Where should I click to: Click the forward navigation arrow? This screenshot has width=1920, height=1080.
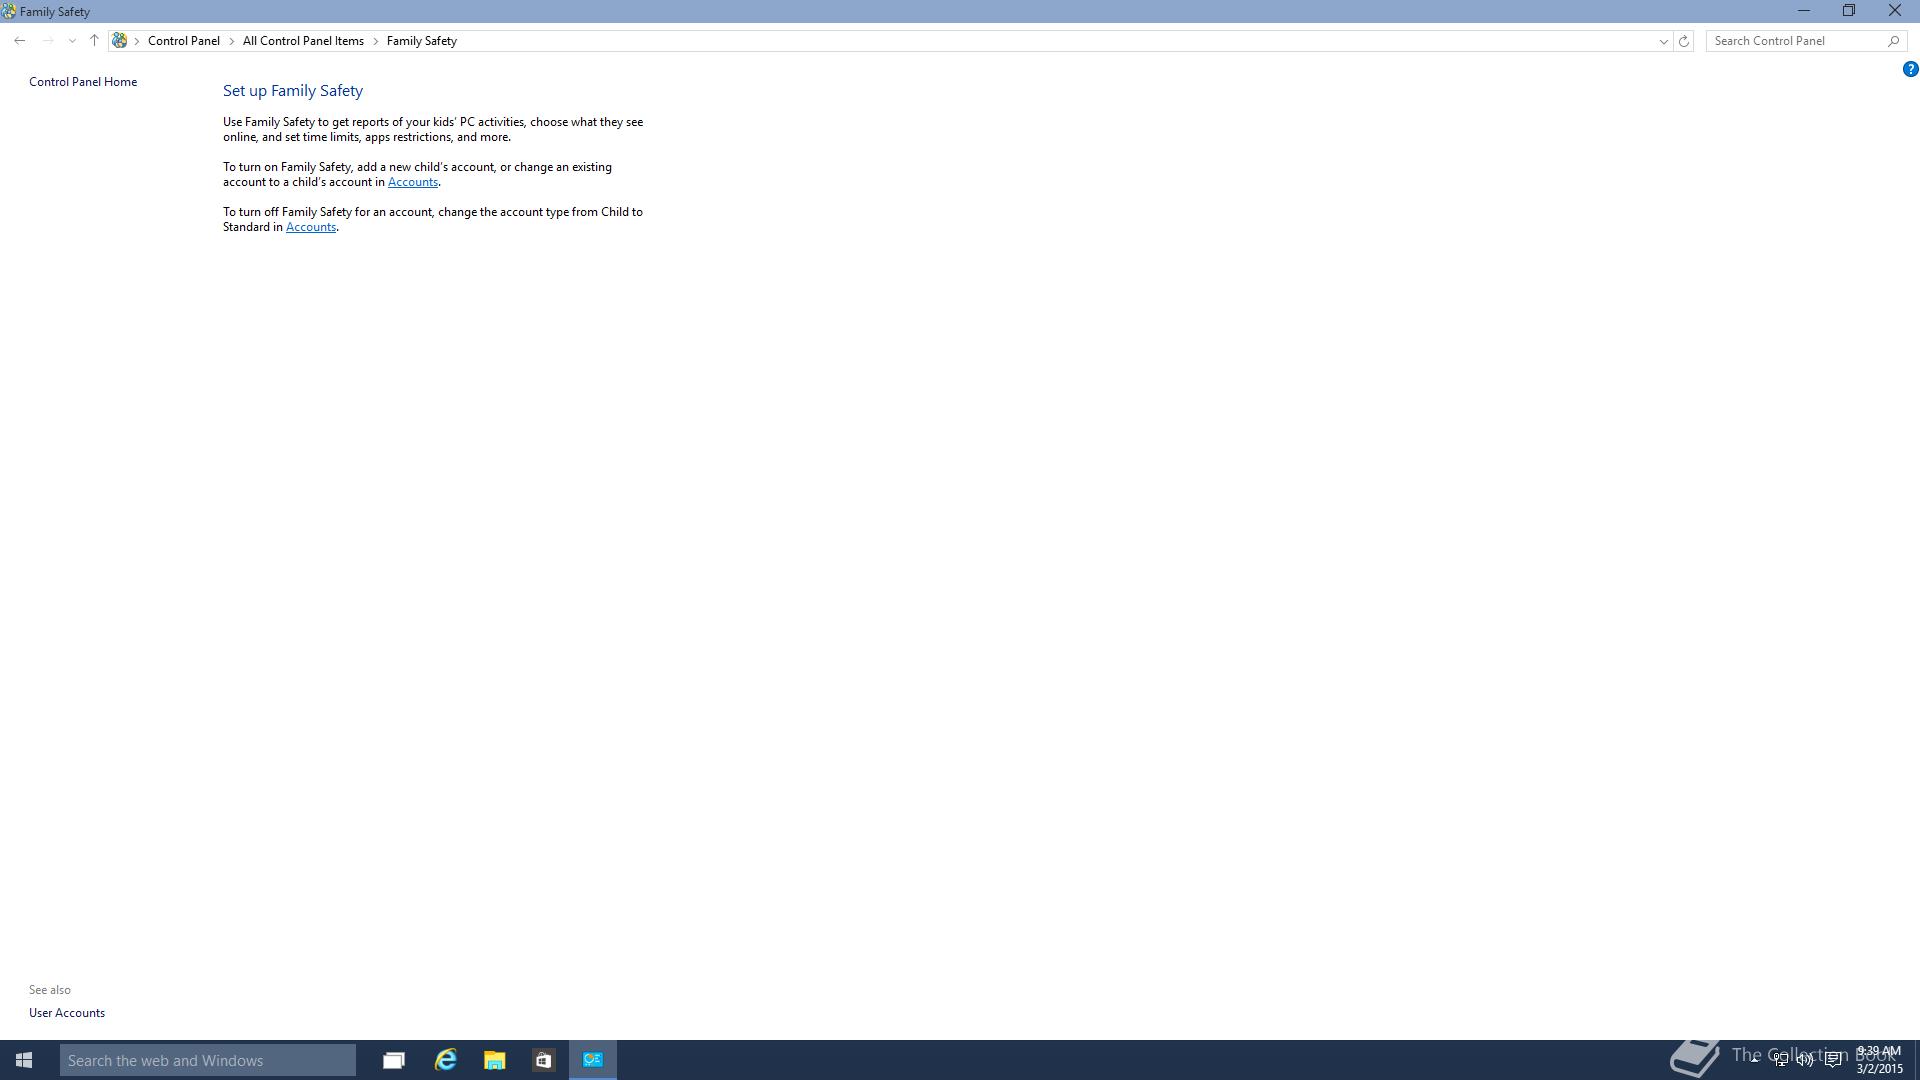tap(47, 41)
